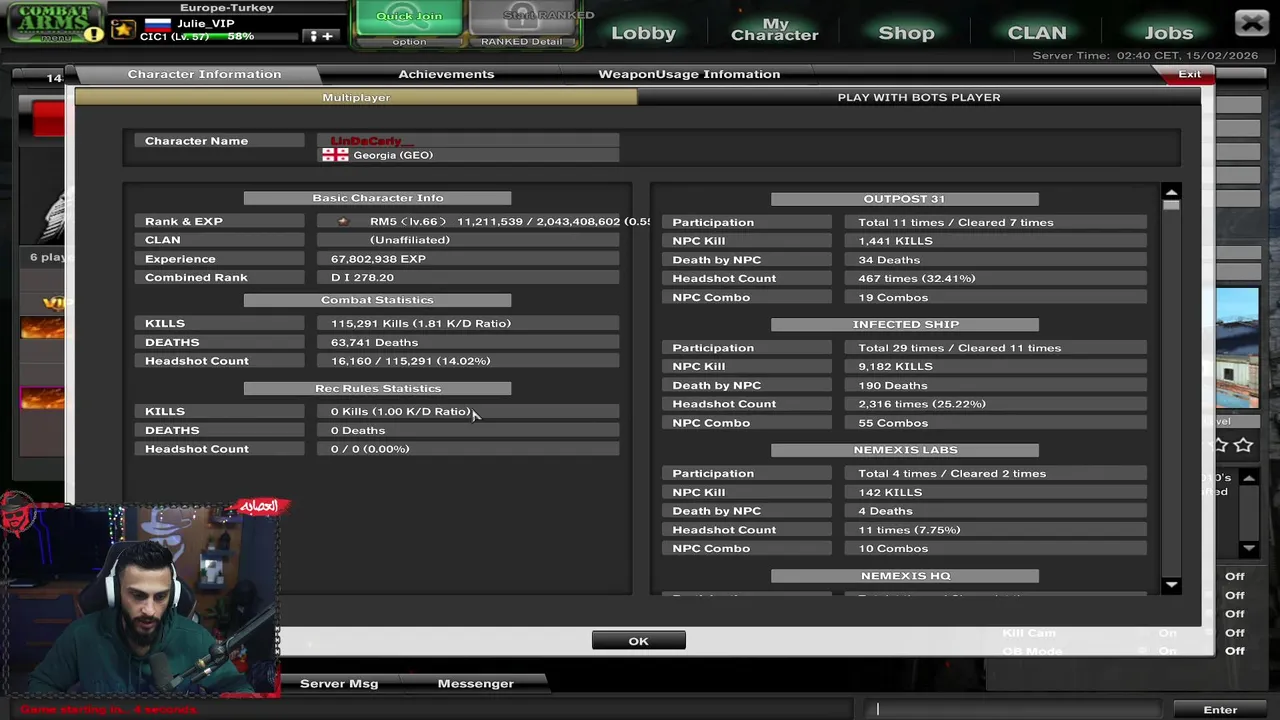The image size is (1280, 720).
Task: Click '2,316 times (25.22%)' headshot value
Action: coord(922,404)
